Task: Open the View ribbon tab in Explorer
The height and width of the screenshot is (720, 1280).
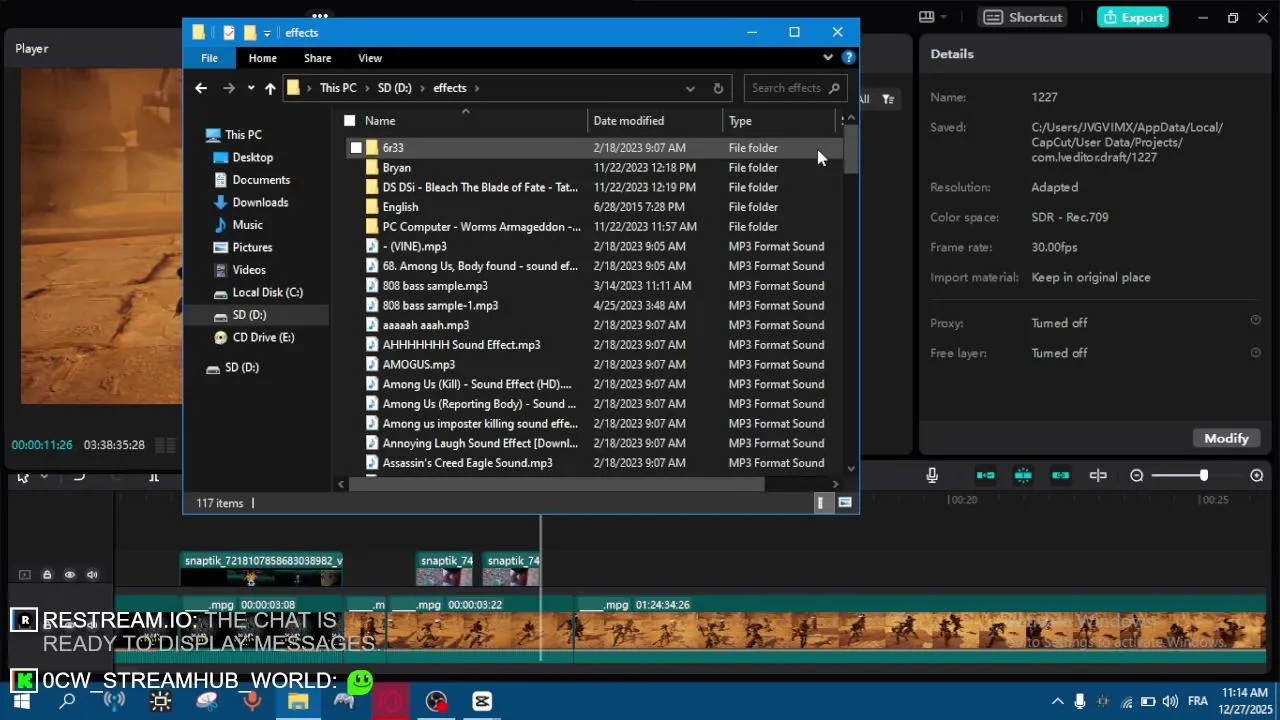Action: point(370,58)
